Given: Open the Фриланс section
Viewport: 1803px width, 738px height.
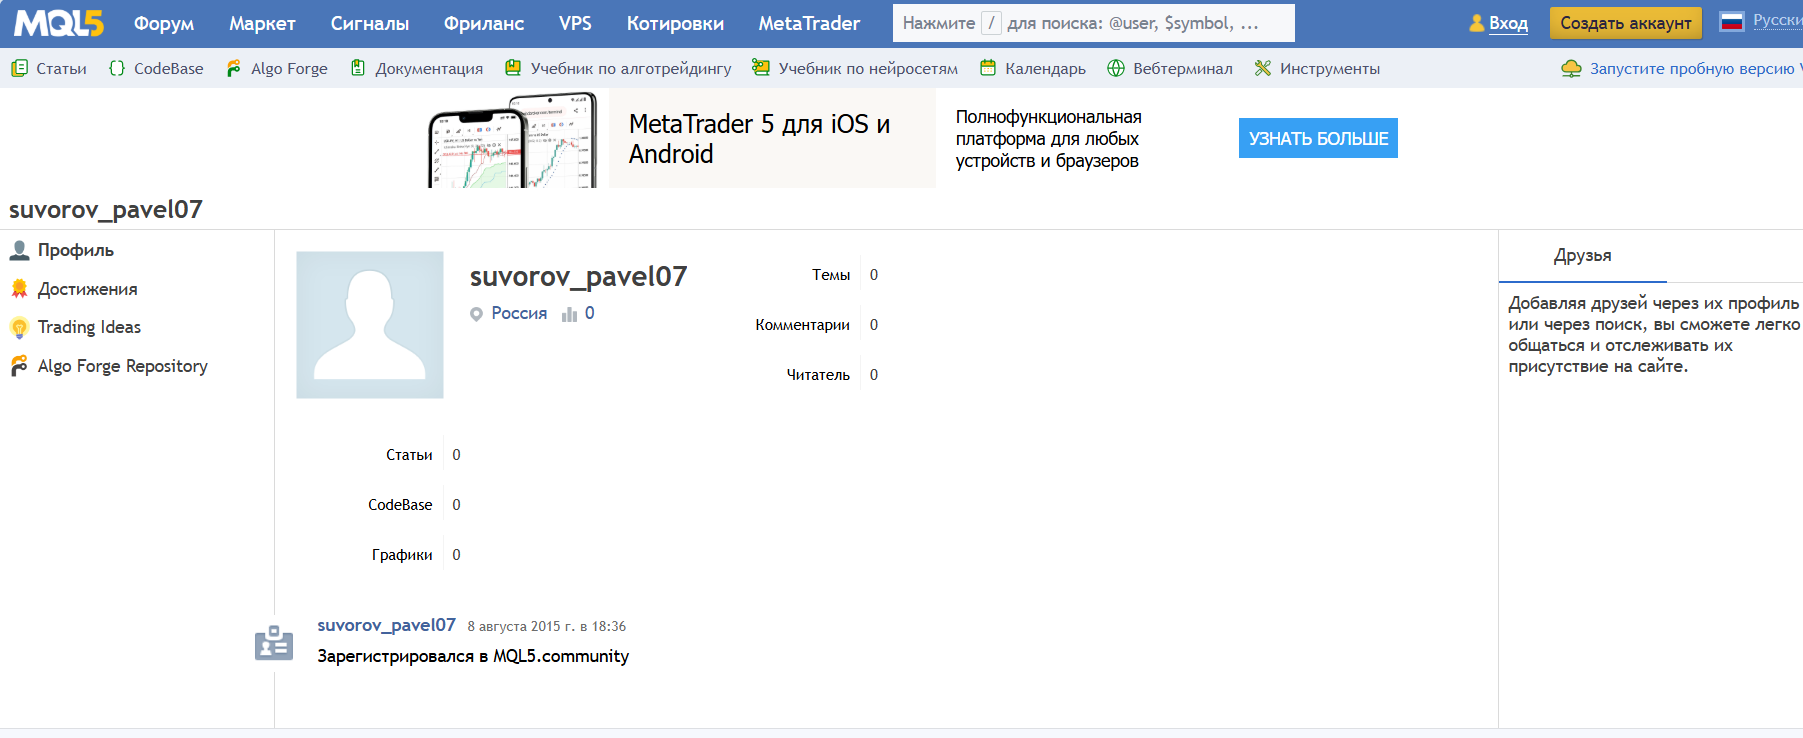Looking at the screenshot, I should (484, 23).
